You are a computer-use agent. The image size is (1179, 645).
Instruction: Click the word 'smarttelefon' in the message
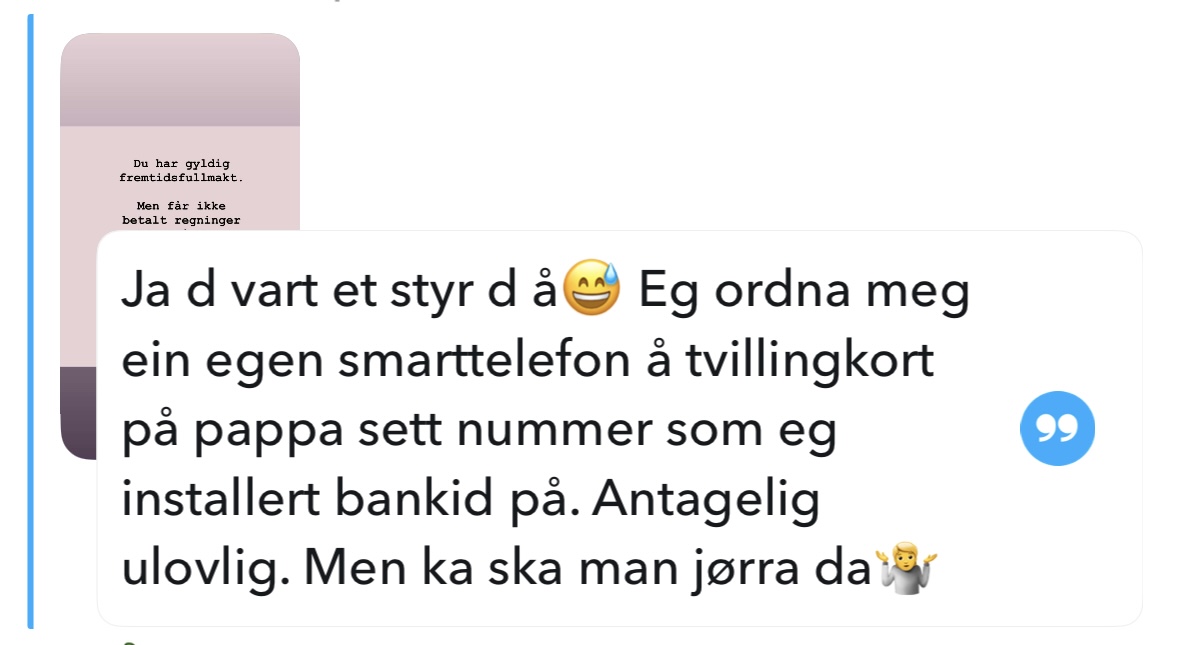(x=485, y=359)
